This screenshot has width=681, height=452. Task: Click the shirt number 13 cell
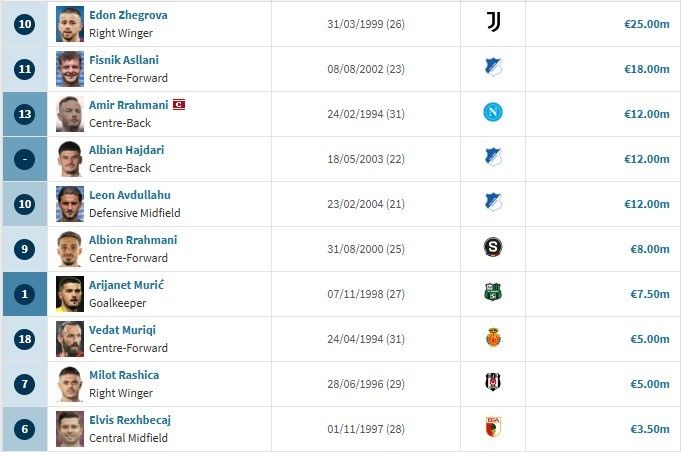tap(25, 114)
